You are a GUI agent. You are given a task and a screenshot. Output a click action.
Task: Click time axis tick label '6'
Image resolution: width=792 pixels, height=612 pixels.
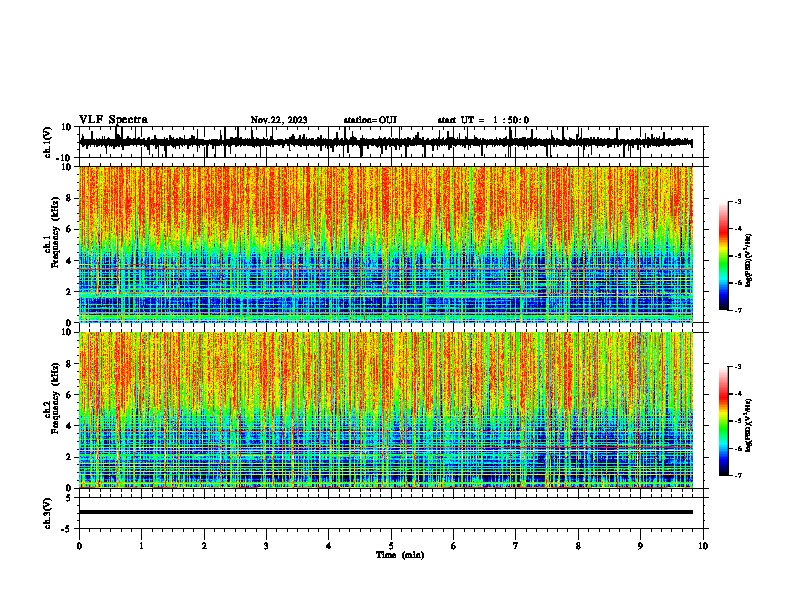tap(454, 546)
